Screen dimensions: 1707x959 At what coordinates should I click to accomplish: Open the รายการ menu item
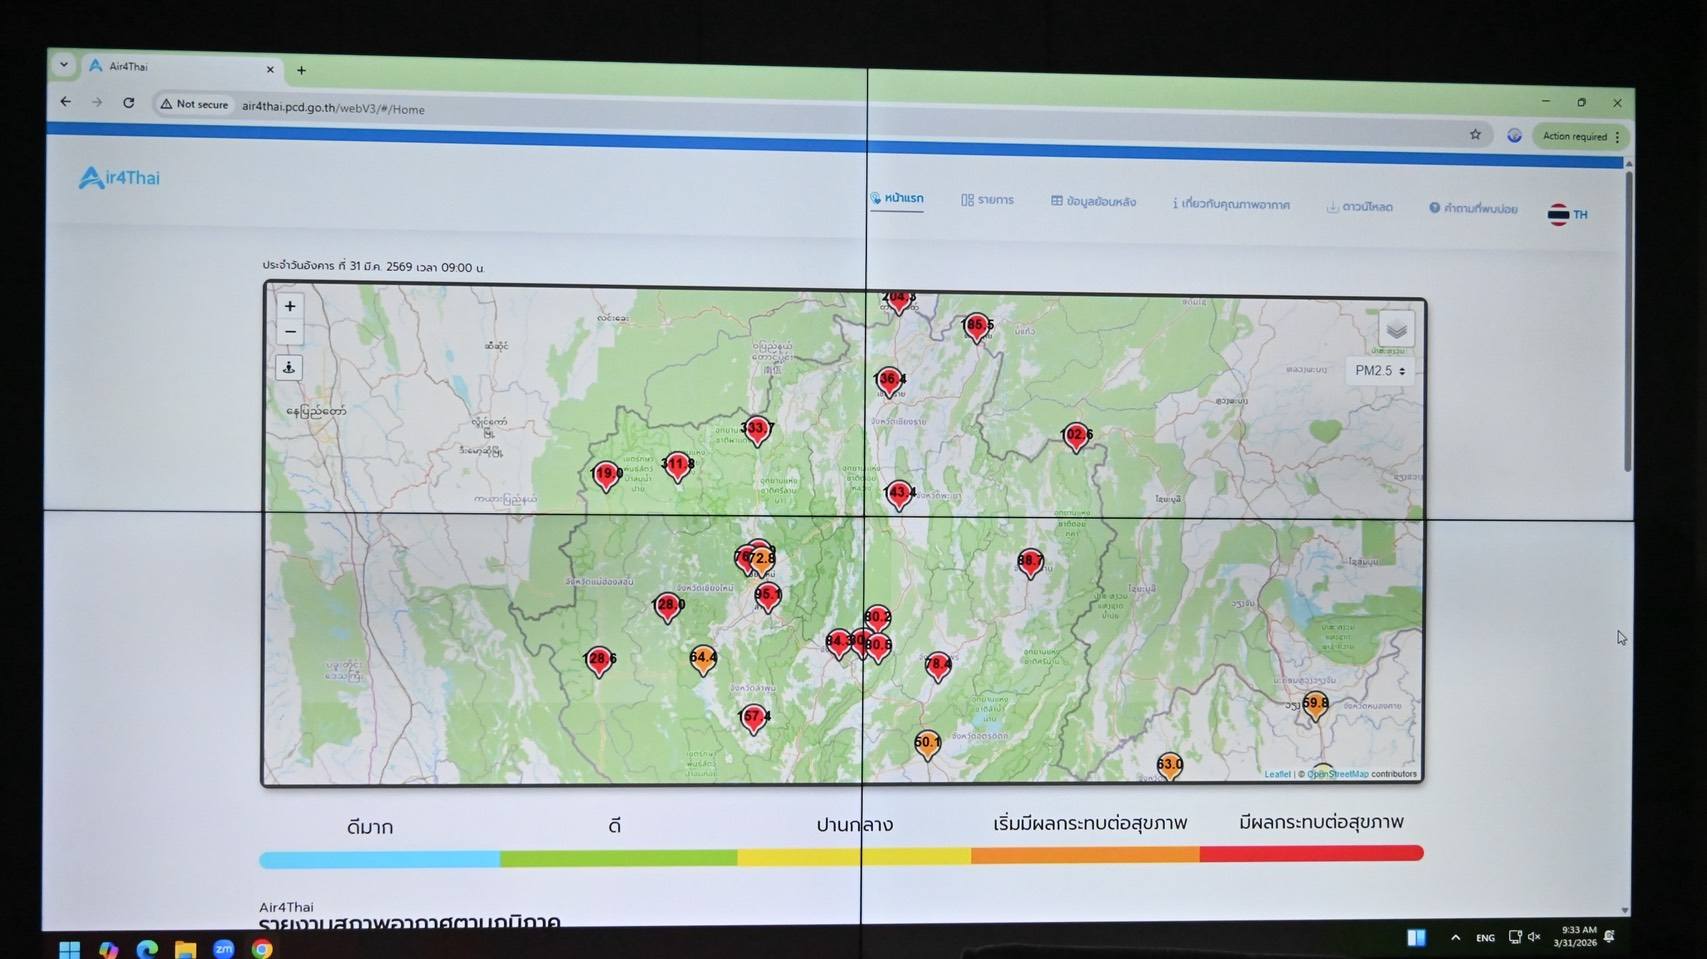tap(987, 200)
